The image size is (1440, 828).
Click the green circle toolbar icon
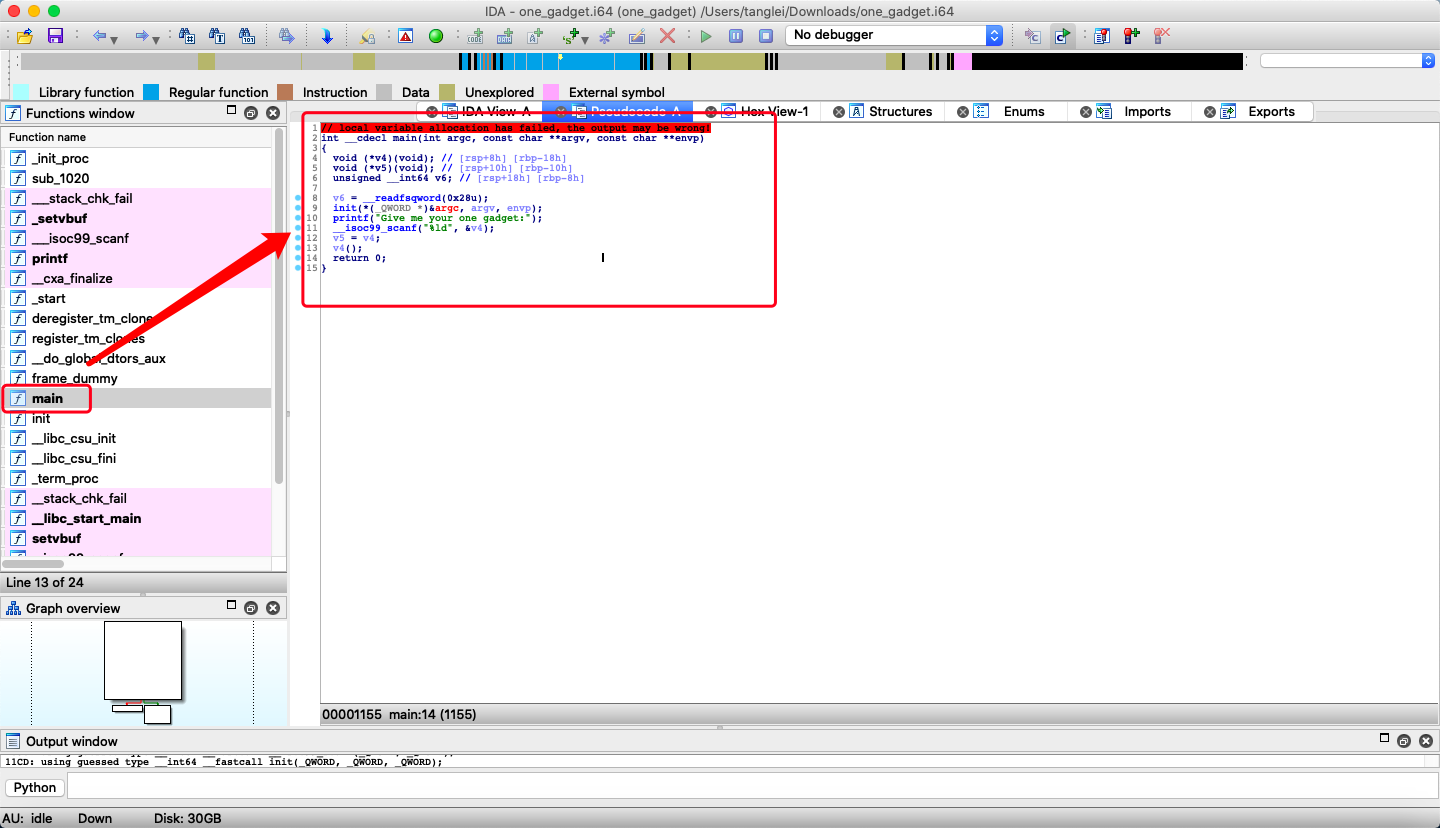point(436,36)
